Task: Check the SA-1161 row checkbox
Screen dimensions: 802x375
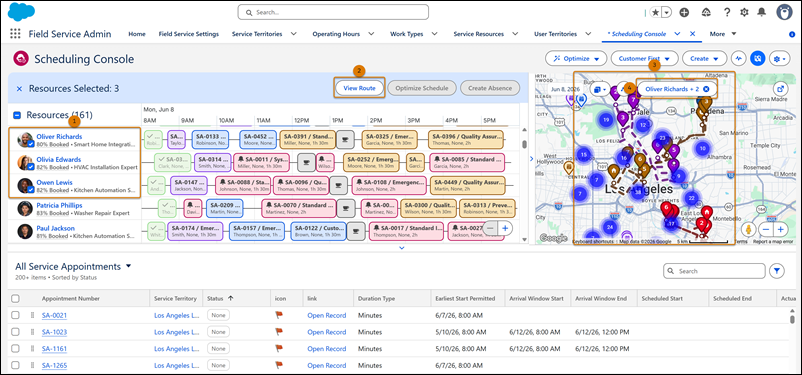Action: (x=15, y=349)
